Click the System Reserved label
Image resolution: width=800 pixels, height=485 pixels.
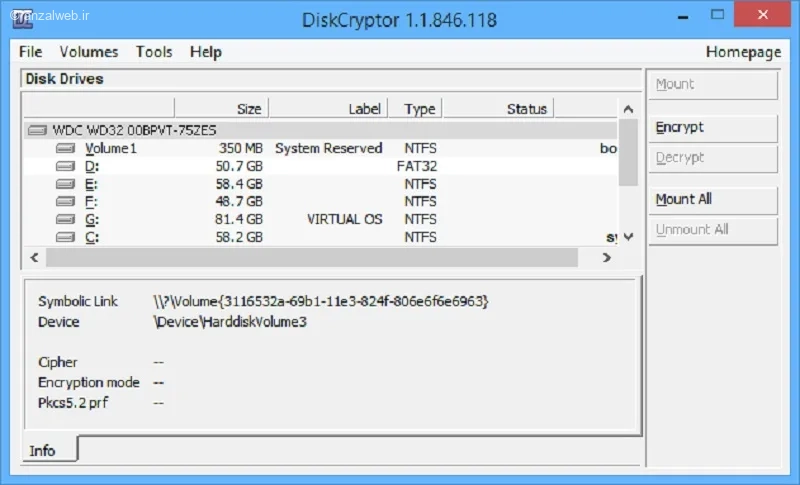point(329,148)
